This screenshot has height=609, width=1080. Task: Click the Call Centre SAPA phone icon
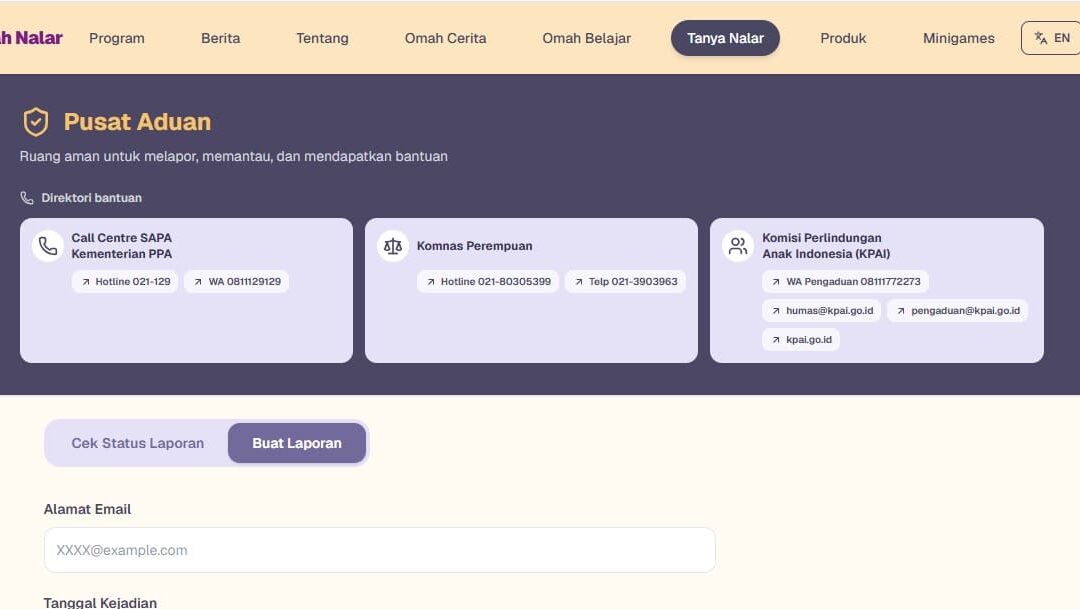click(48, 246)
